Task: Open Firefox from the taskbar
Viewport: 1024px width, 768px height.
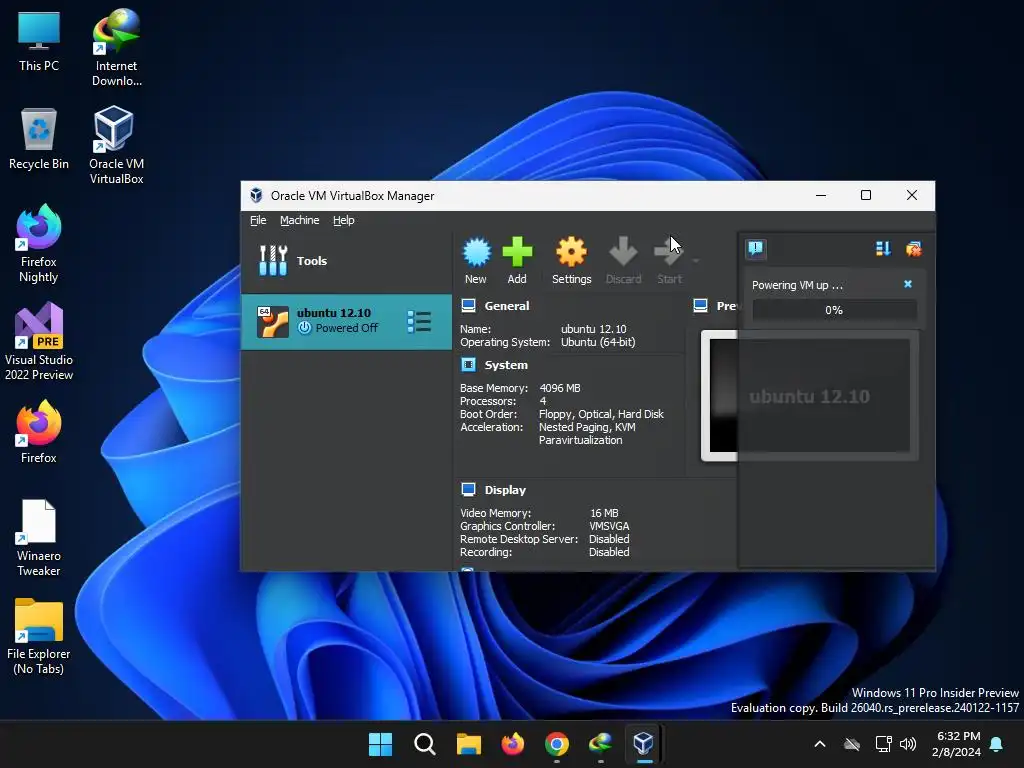Action: (513, 744)
